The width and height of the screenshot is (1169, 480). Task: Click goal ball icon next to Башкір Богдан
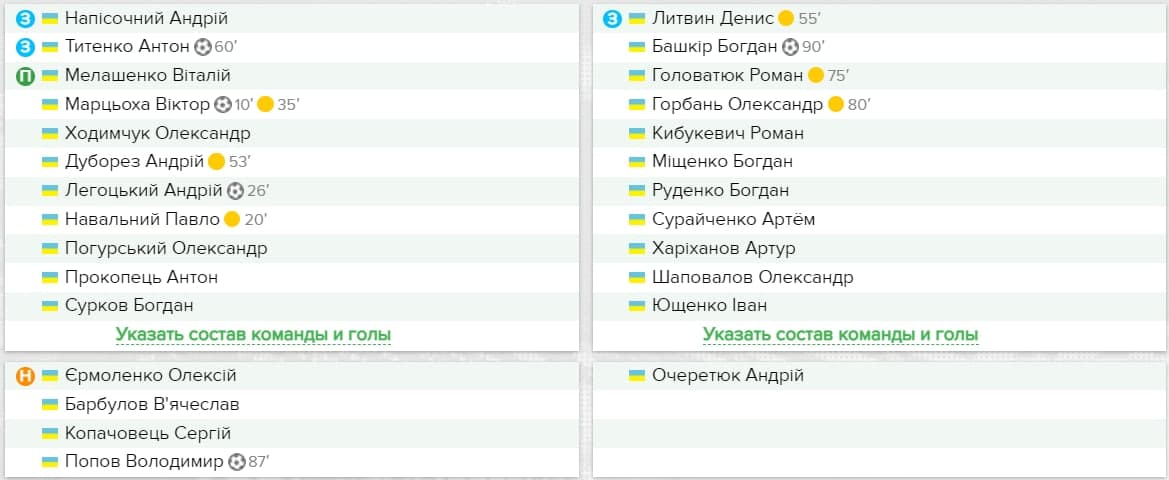coord(790,47)
